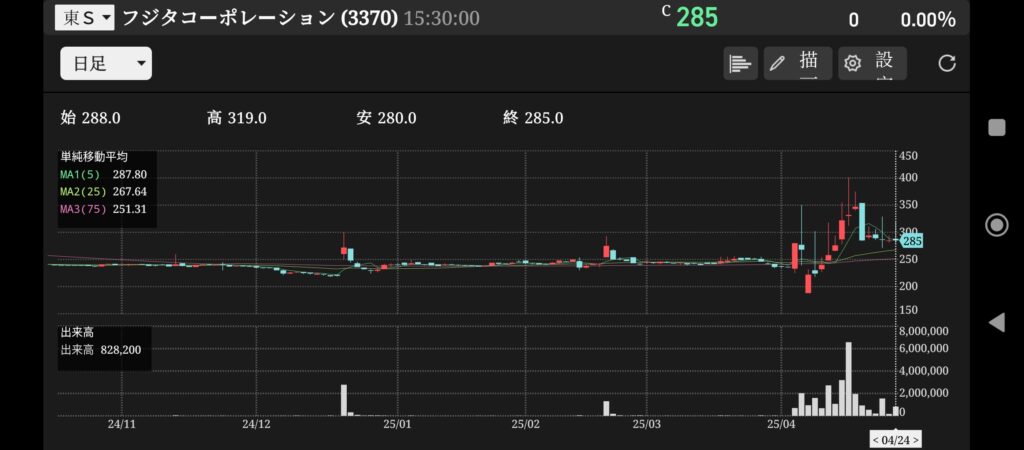Click the 25/03 date axis label
The width and height of the screenshot is (1024, 450).
tap(647, 424)
